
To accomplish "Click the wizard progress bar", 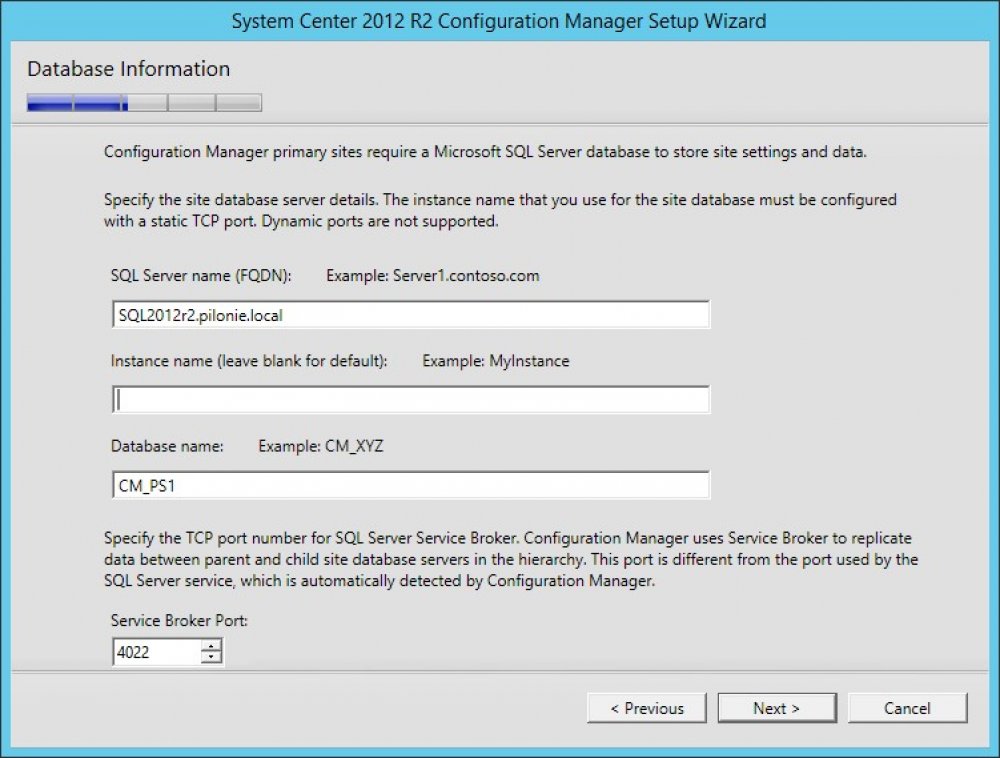I will pyautogui.click(x=144, y=103).
